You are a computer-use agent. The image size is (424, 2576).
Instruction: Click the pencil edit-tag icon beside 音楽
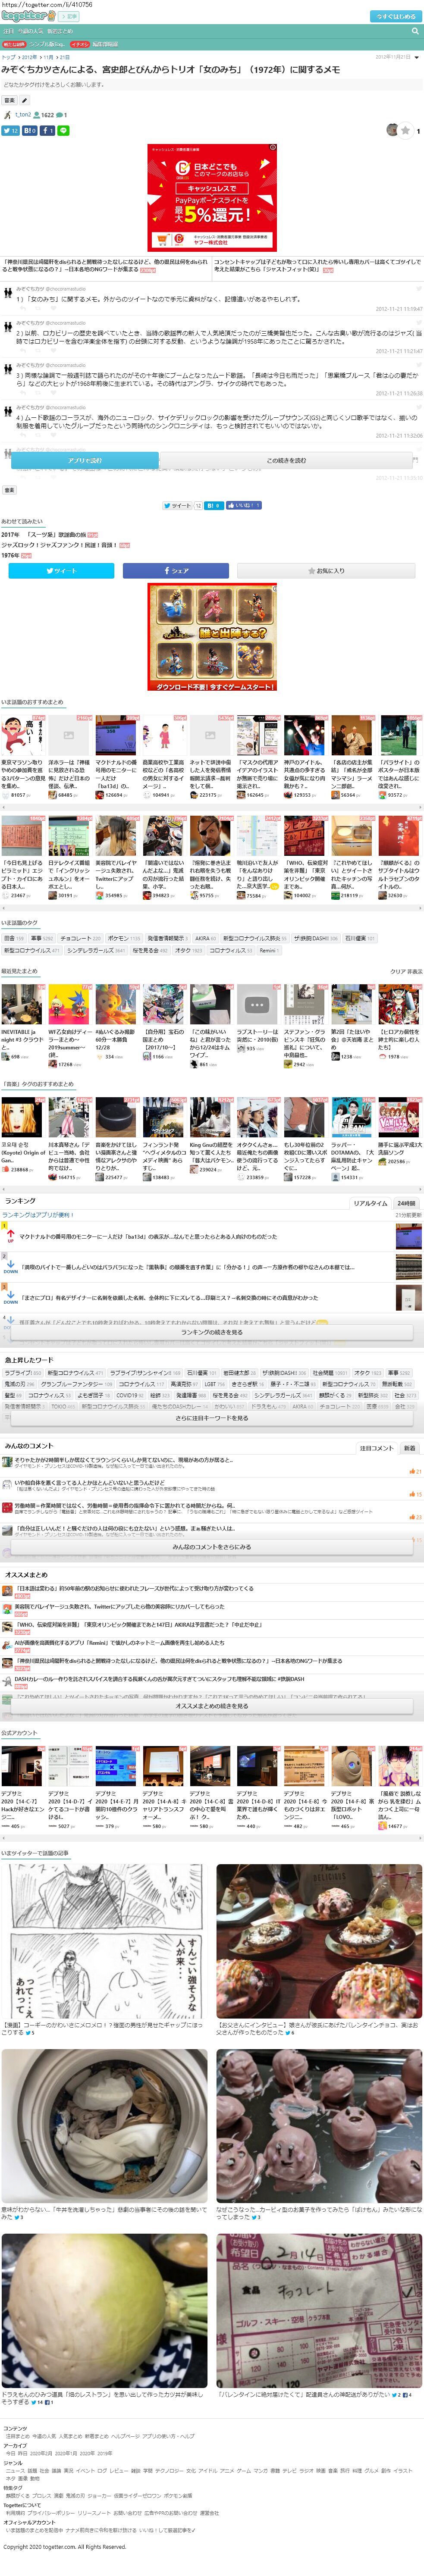click(25, 100)
